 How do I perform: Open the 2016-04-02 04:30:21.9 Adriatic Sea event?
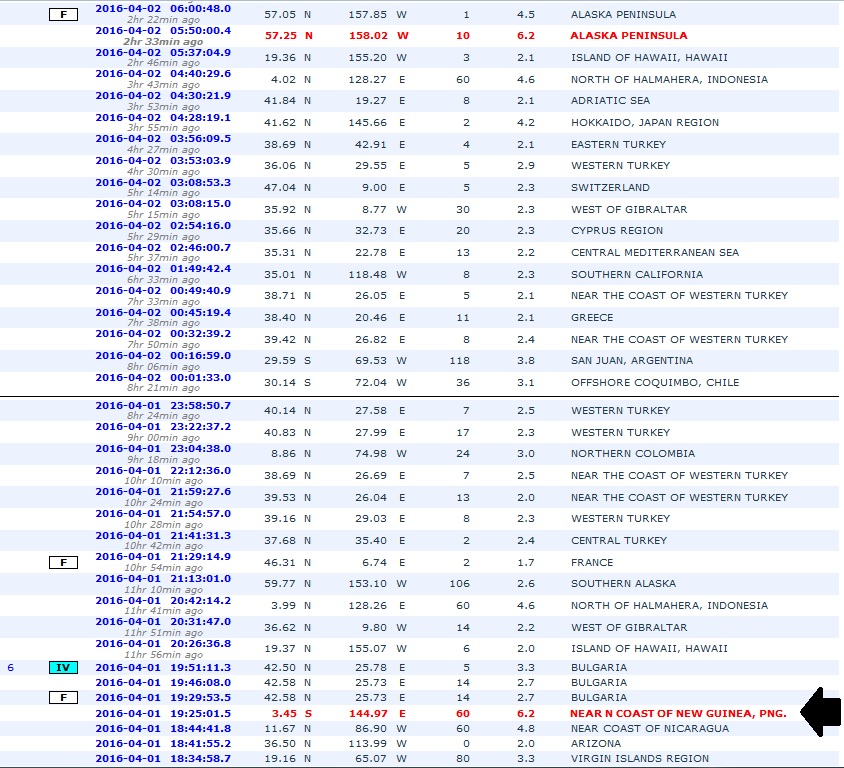[x=163, y=96]
